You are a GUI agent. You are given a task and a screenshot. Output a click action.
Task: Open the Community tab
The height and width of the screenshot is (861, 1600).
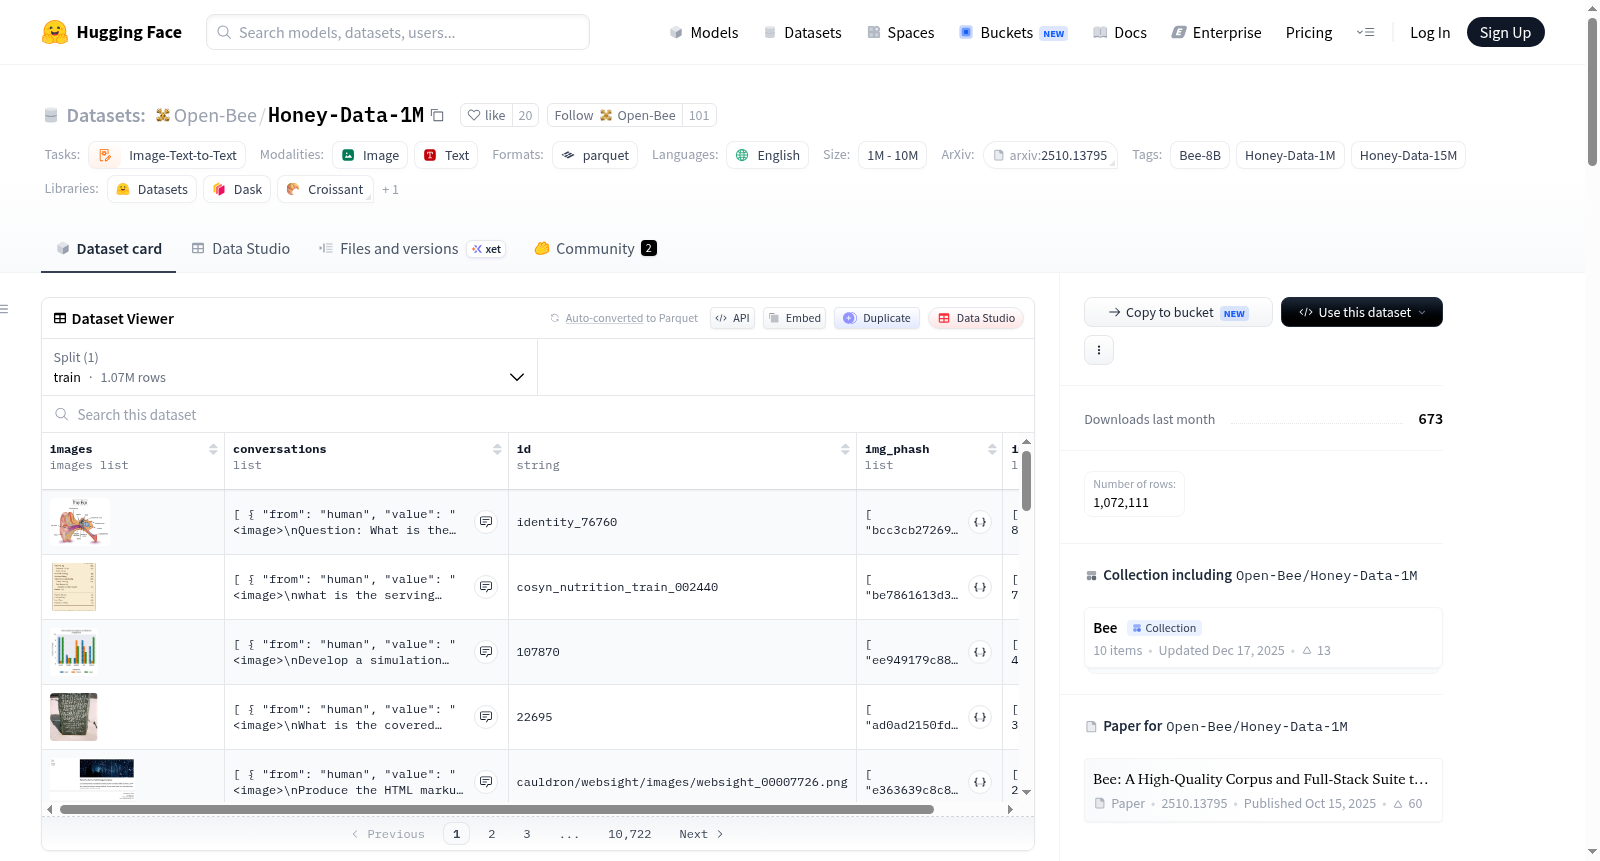point(595,249)
